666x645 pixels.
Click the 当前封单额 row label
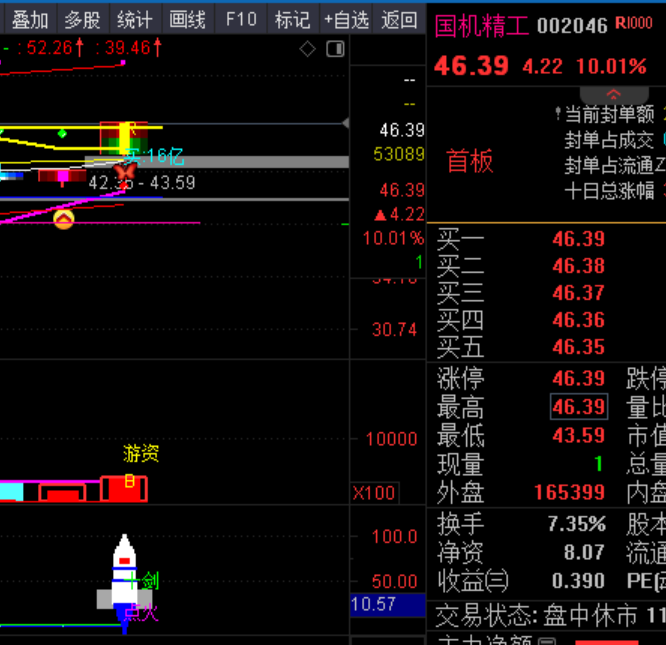pos(610,114)
